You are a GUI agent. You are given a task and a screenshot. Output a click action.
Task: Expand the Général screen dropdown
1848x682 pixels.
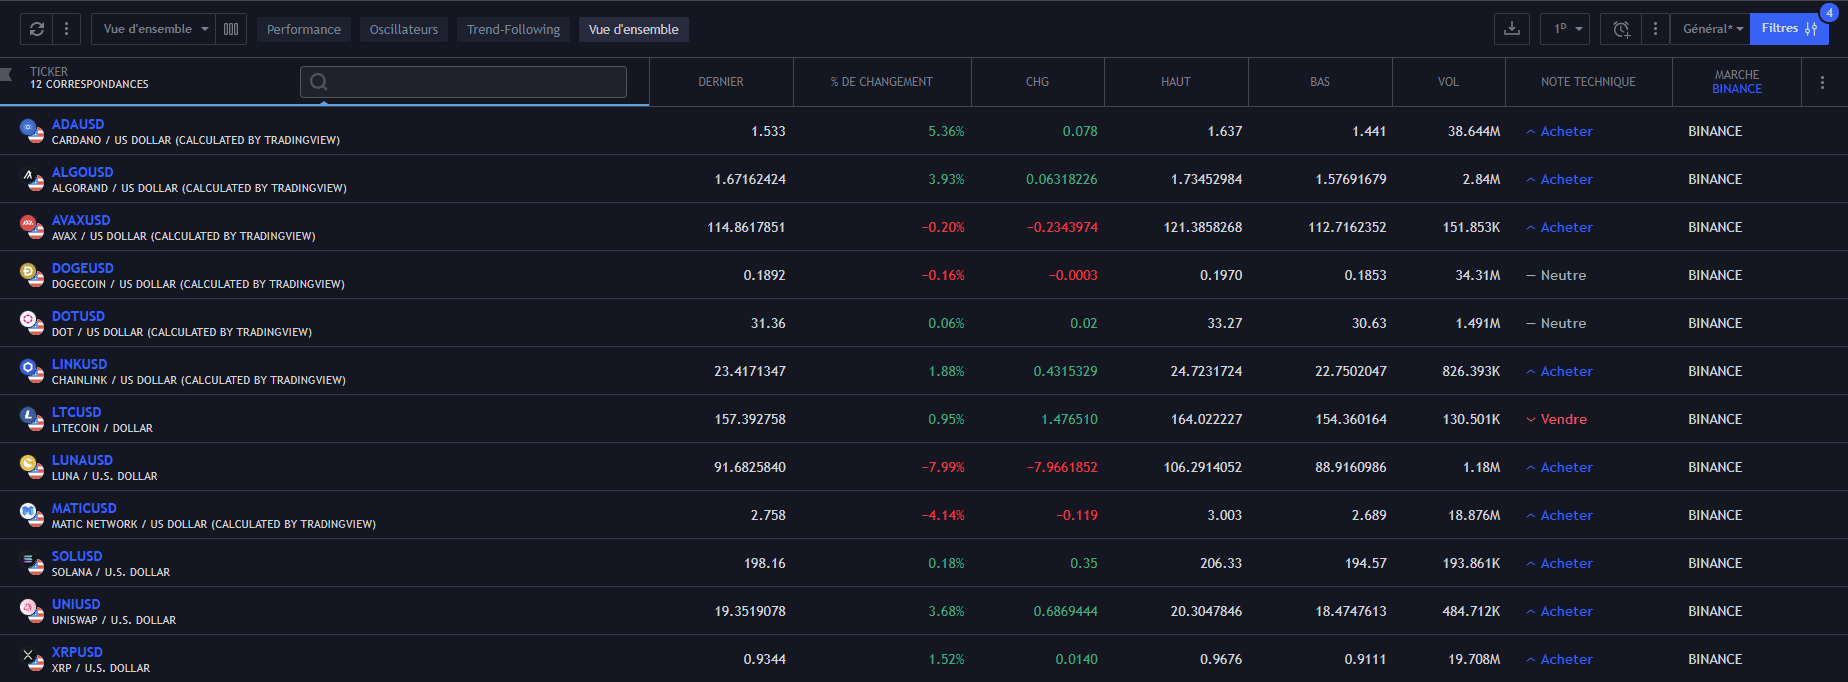(x=1712, y=29)
